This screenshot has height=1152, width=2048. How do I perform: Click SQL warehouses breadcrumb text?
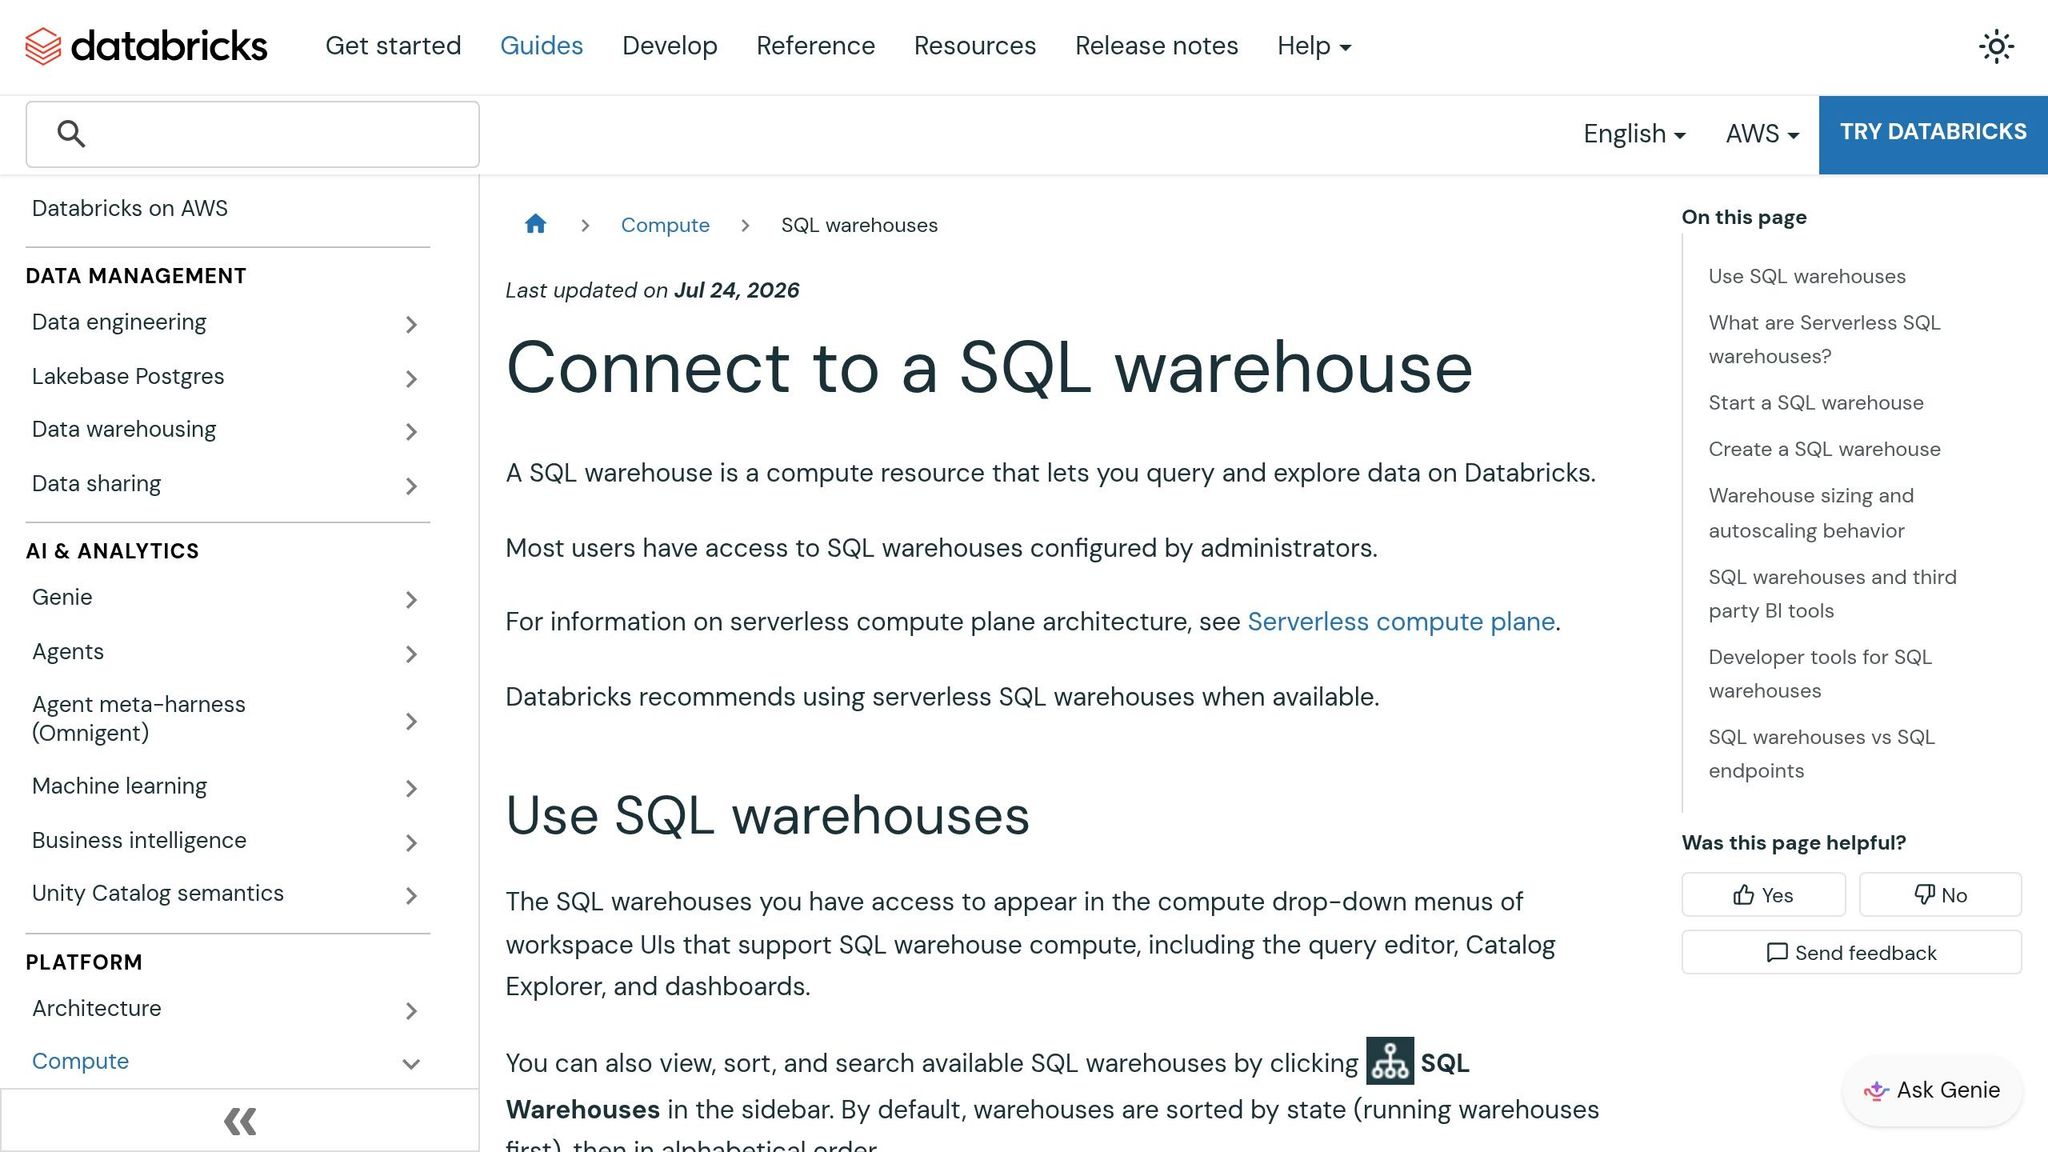859,225
